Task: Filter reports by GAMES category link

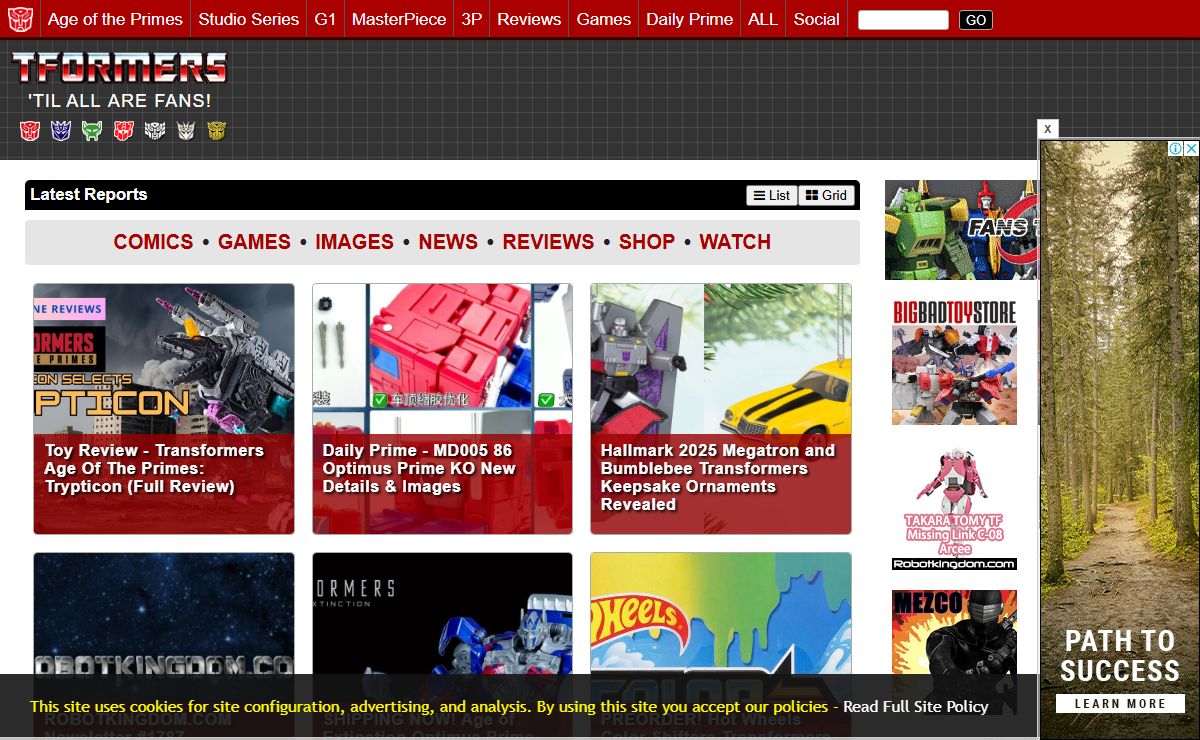Action: tap(254, 242)
